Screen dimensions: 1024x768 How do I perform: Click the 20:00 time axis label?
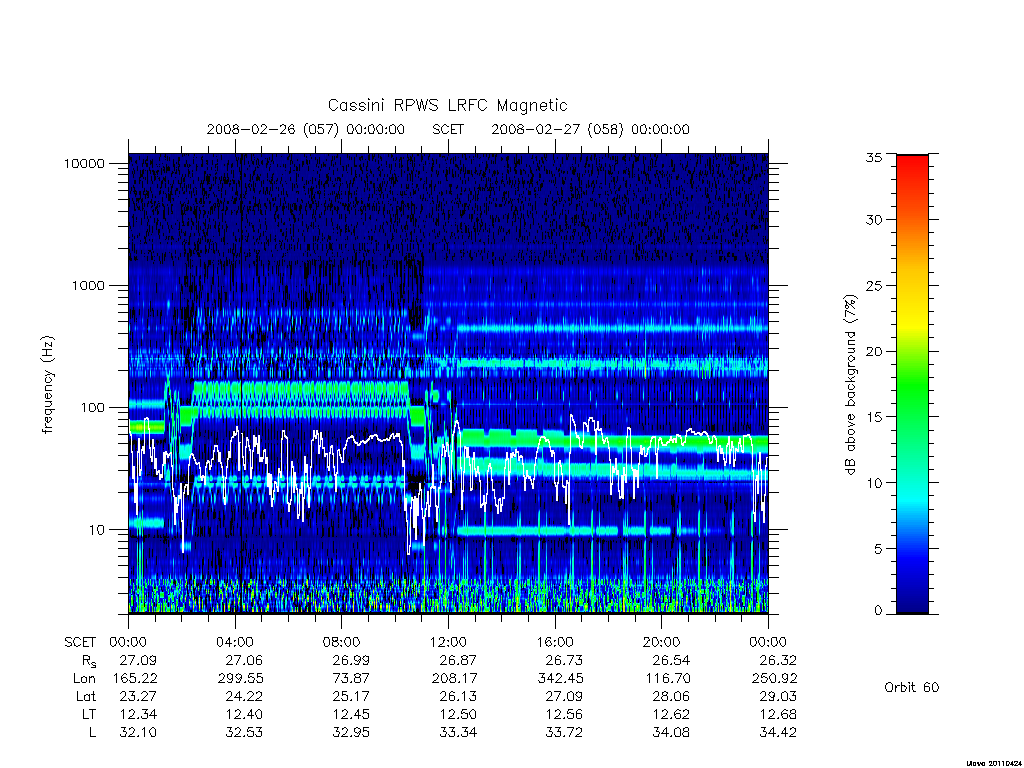[662, 642]
